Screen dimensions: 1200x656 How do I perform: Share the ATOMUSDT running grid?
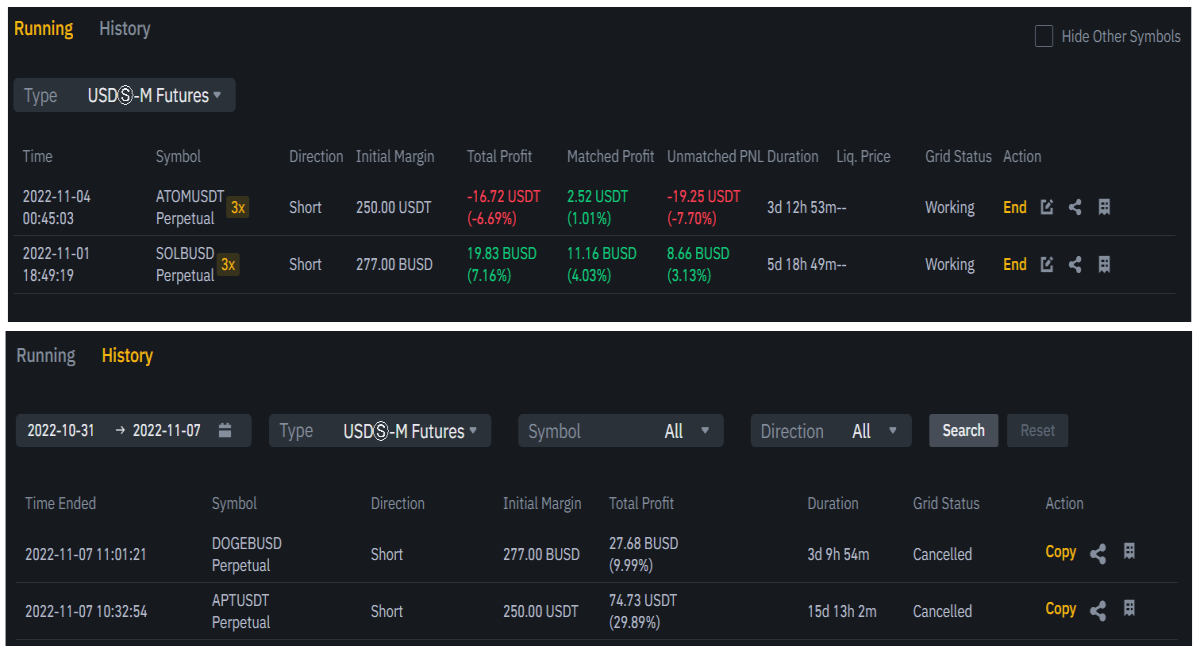1075,207
